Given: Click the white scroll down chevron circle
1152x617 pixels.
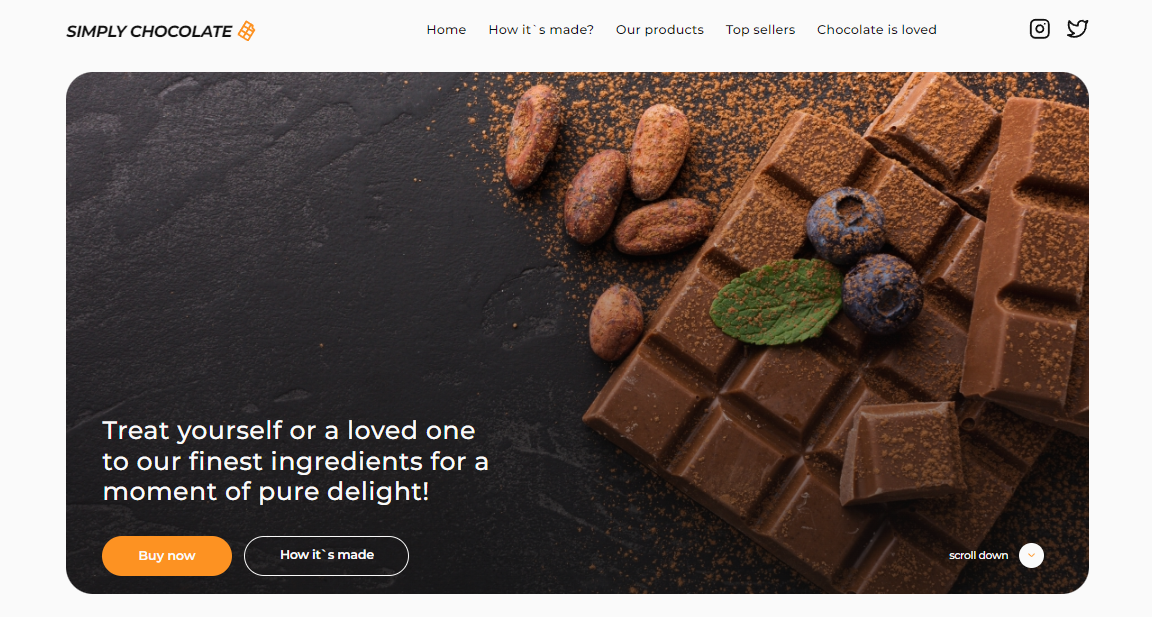Looking at the screenshot, I should [x=1031, y=555].
